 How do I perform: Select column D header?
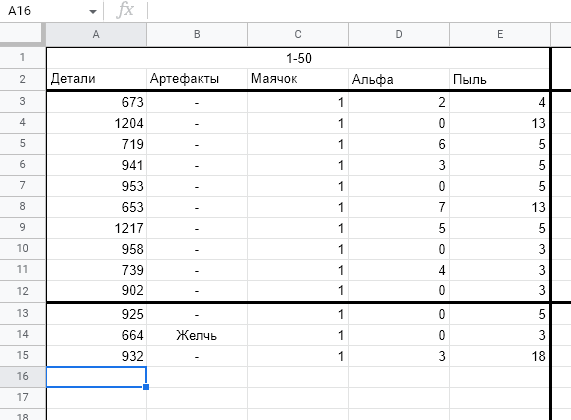[399, 35]
